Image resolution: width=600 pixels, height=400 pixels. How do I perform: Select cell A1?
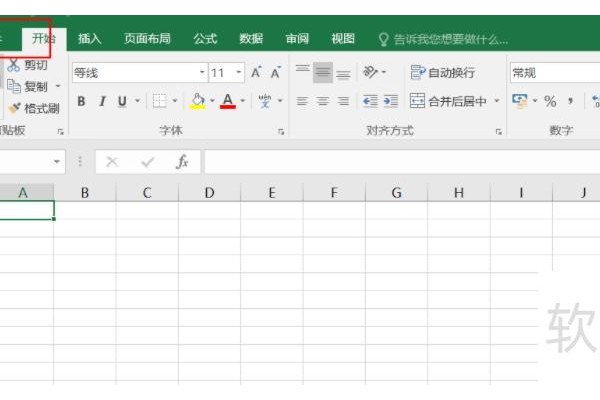27,210
